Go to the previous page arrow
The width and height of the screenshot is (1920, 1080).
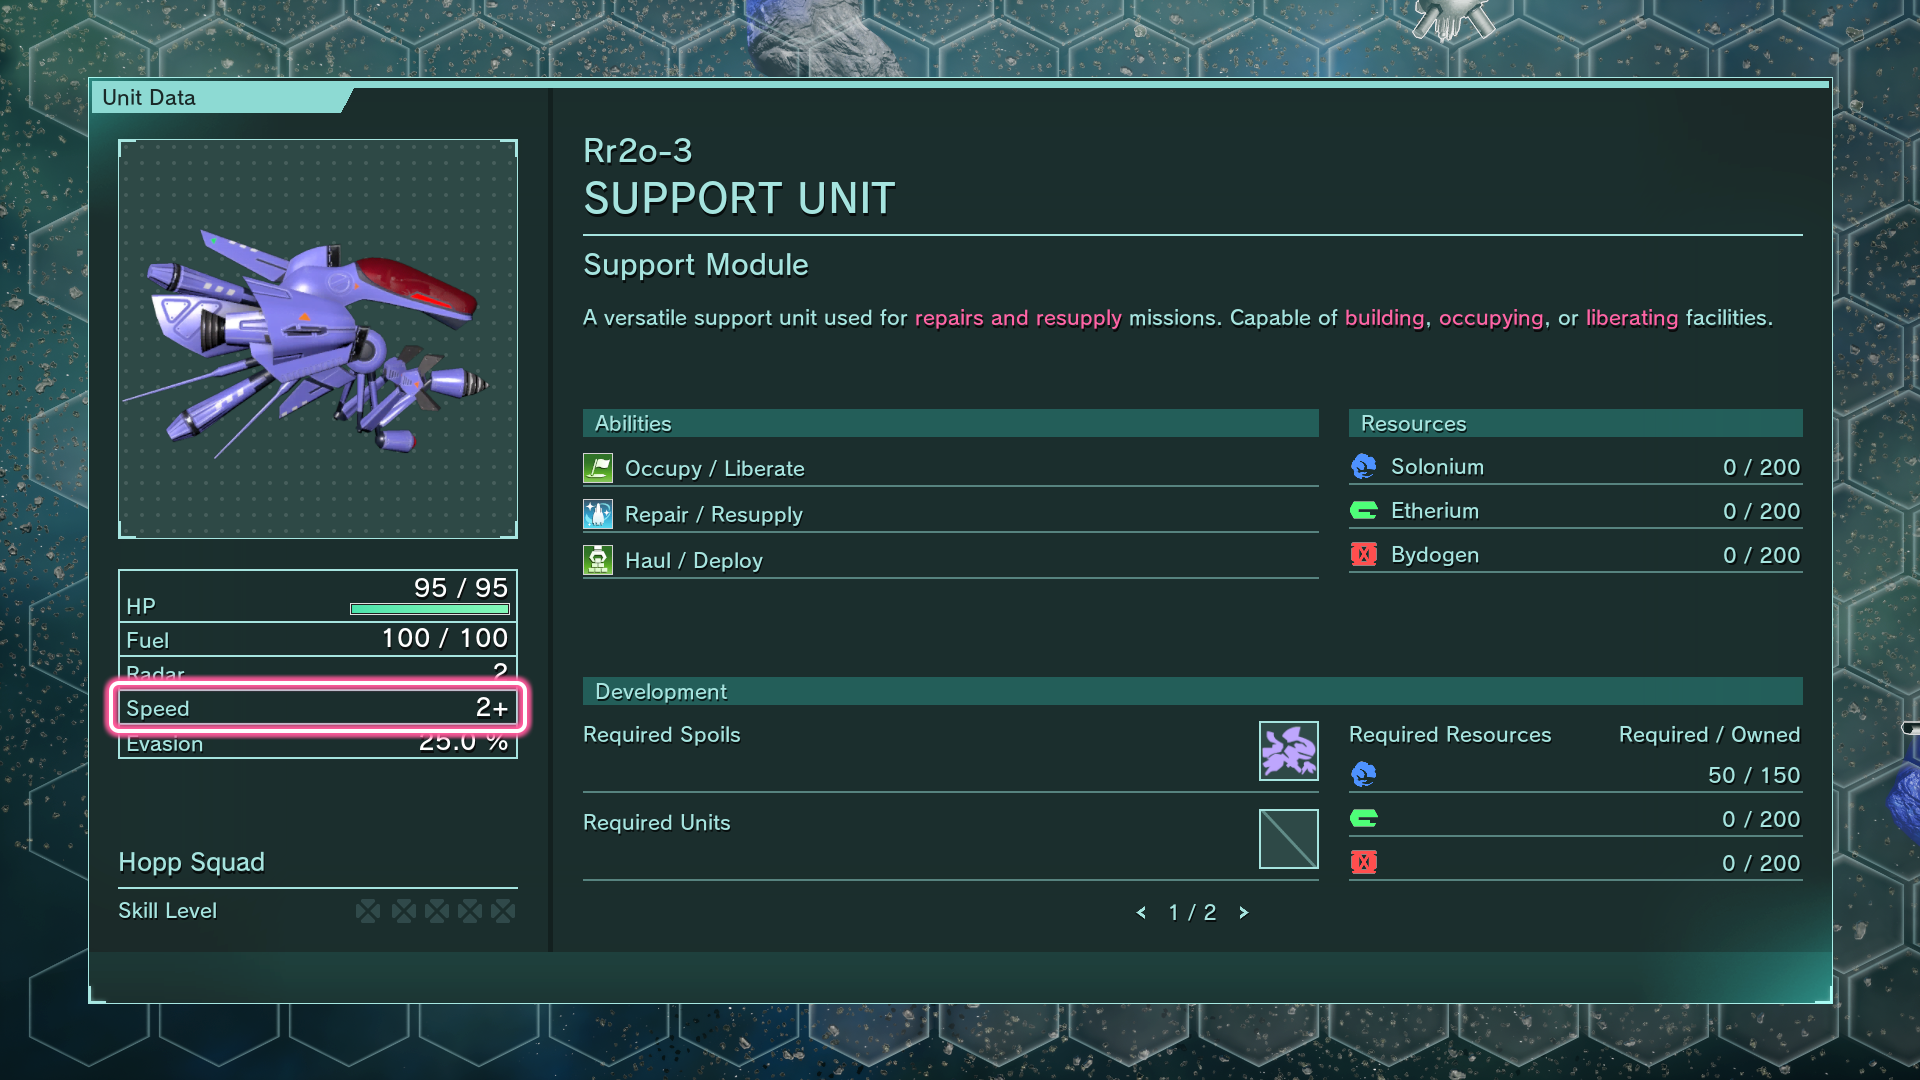[1141, 913]
